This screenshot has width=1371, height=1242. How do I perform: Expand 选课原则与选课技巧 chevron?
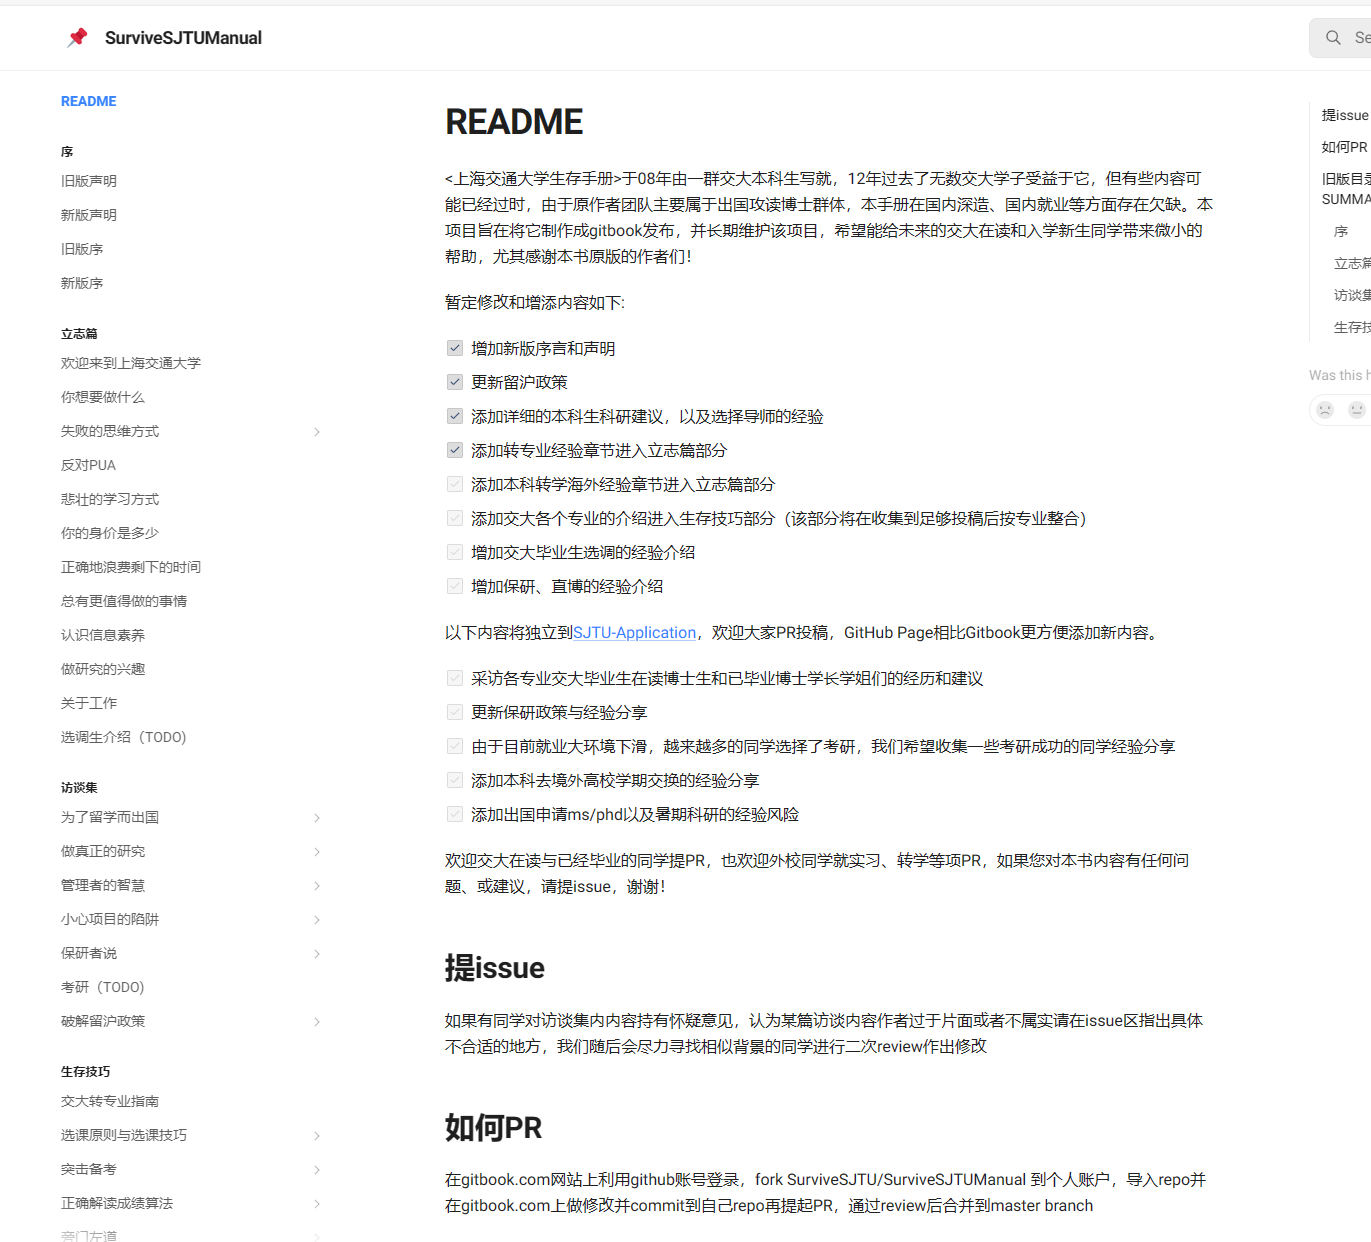tap(317, 1136)
